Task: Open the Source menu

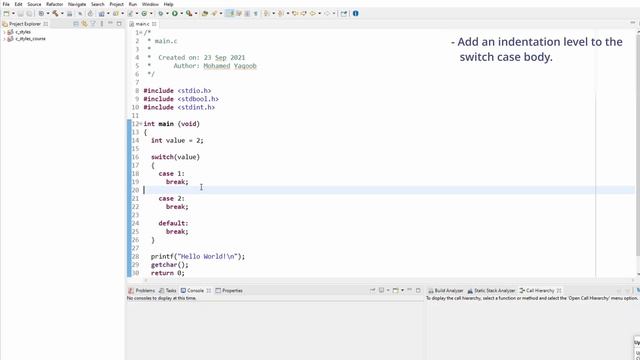Action: pyautogui.click(x=34, y=4)
